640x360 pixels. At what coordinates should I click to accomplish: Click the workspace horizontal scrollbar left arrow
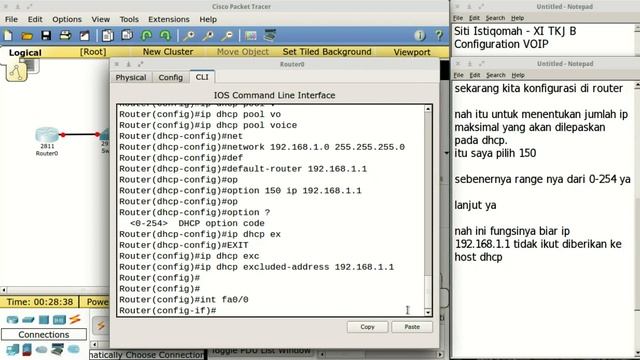coord(4,290)
